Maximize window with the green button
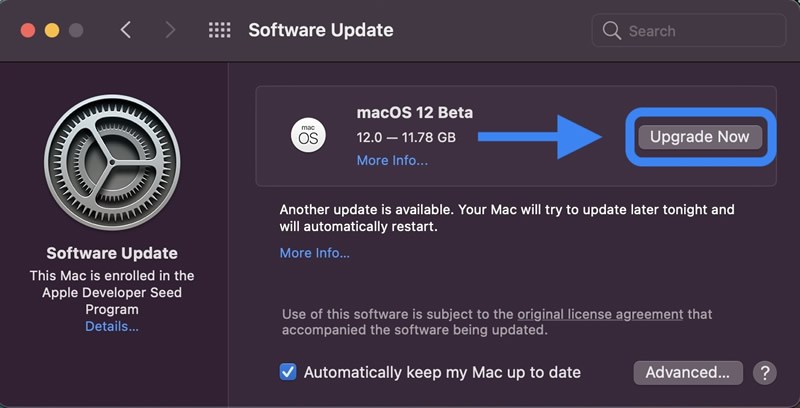The image size is (800, 408). tap(76, 30)
